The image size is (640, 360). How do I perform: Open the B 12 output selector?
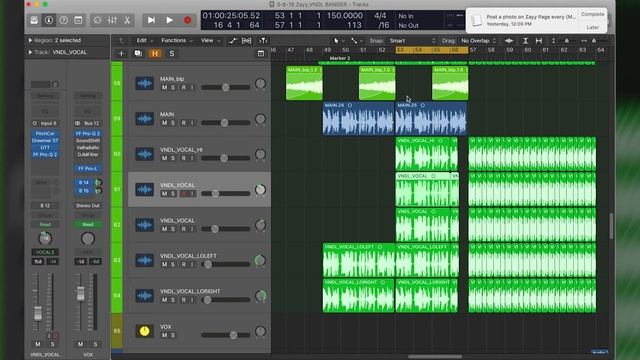click(x=45, y=205)
